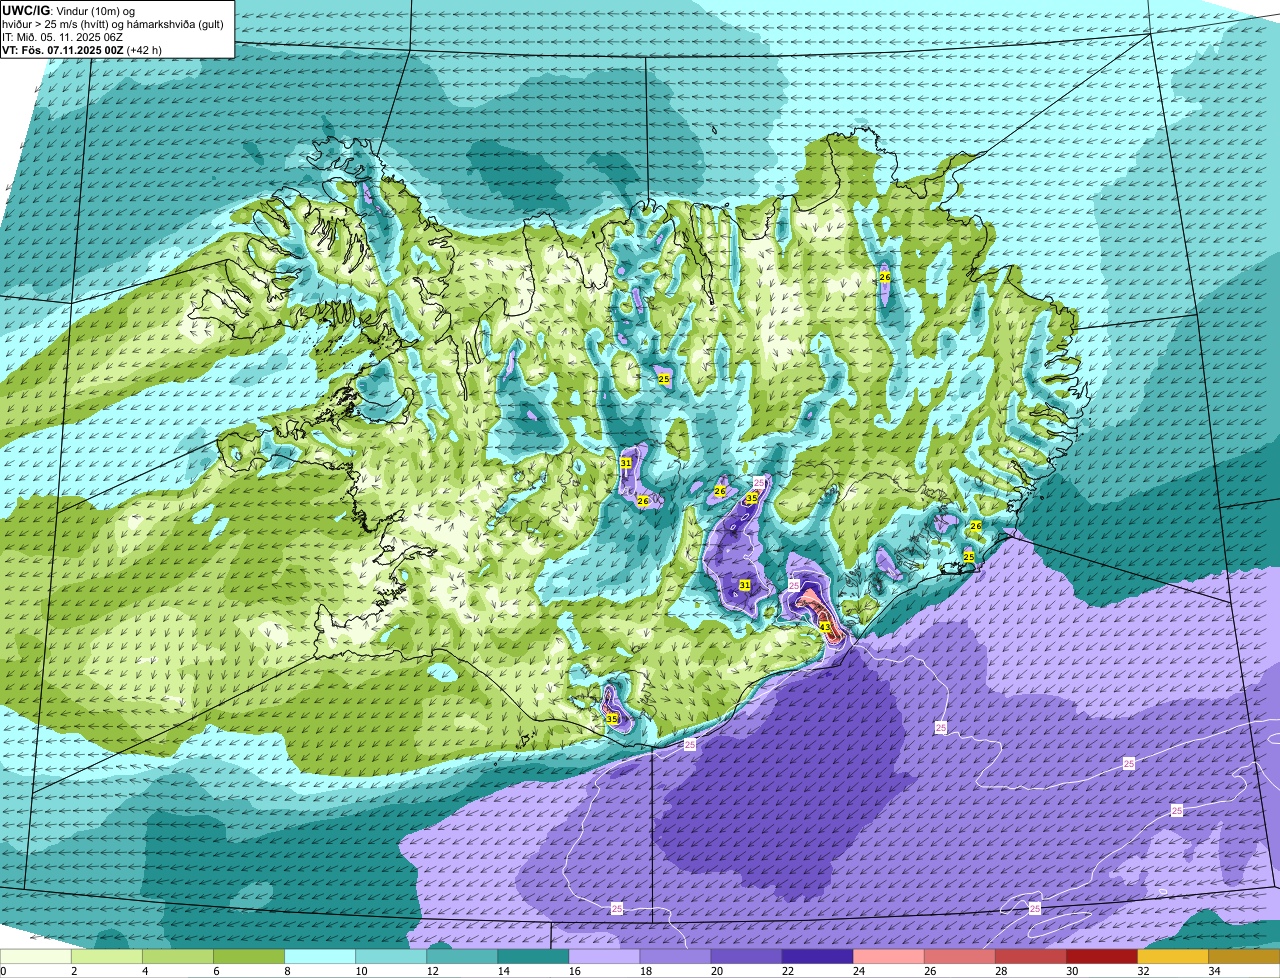Select pale cyan swatch between 8 and 10
1280x978 pixels.
coord(320,957)
